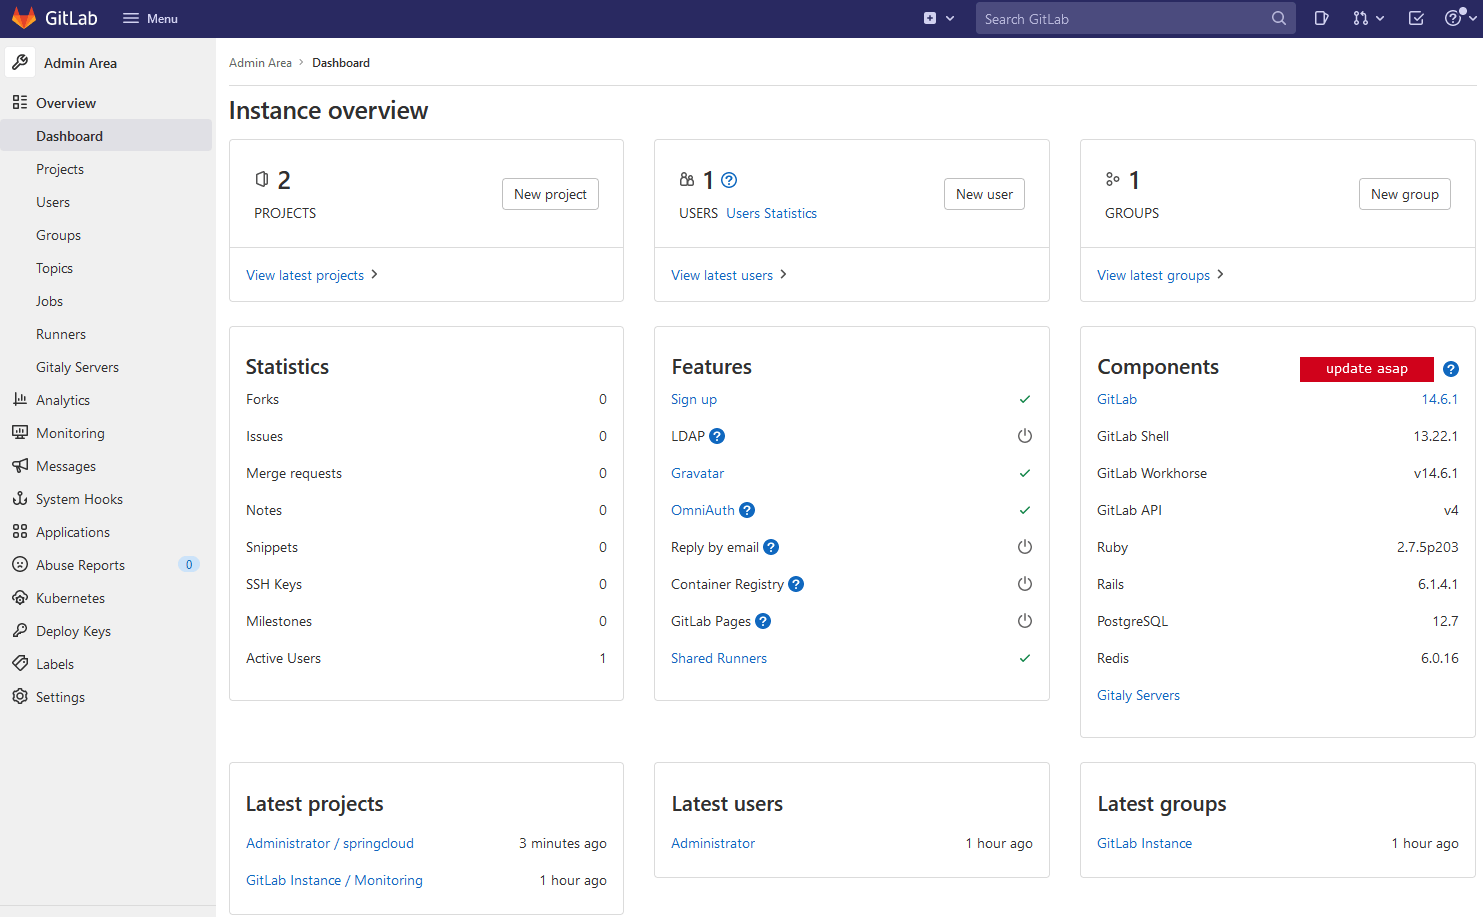Click the Components help question icon
This screenshot has height=917, width=1483.
pyautogui.click(x=1451, y=369)
